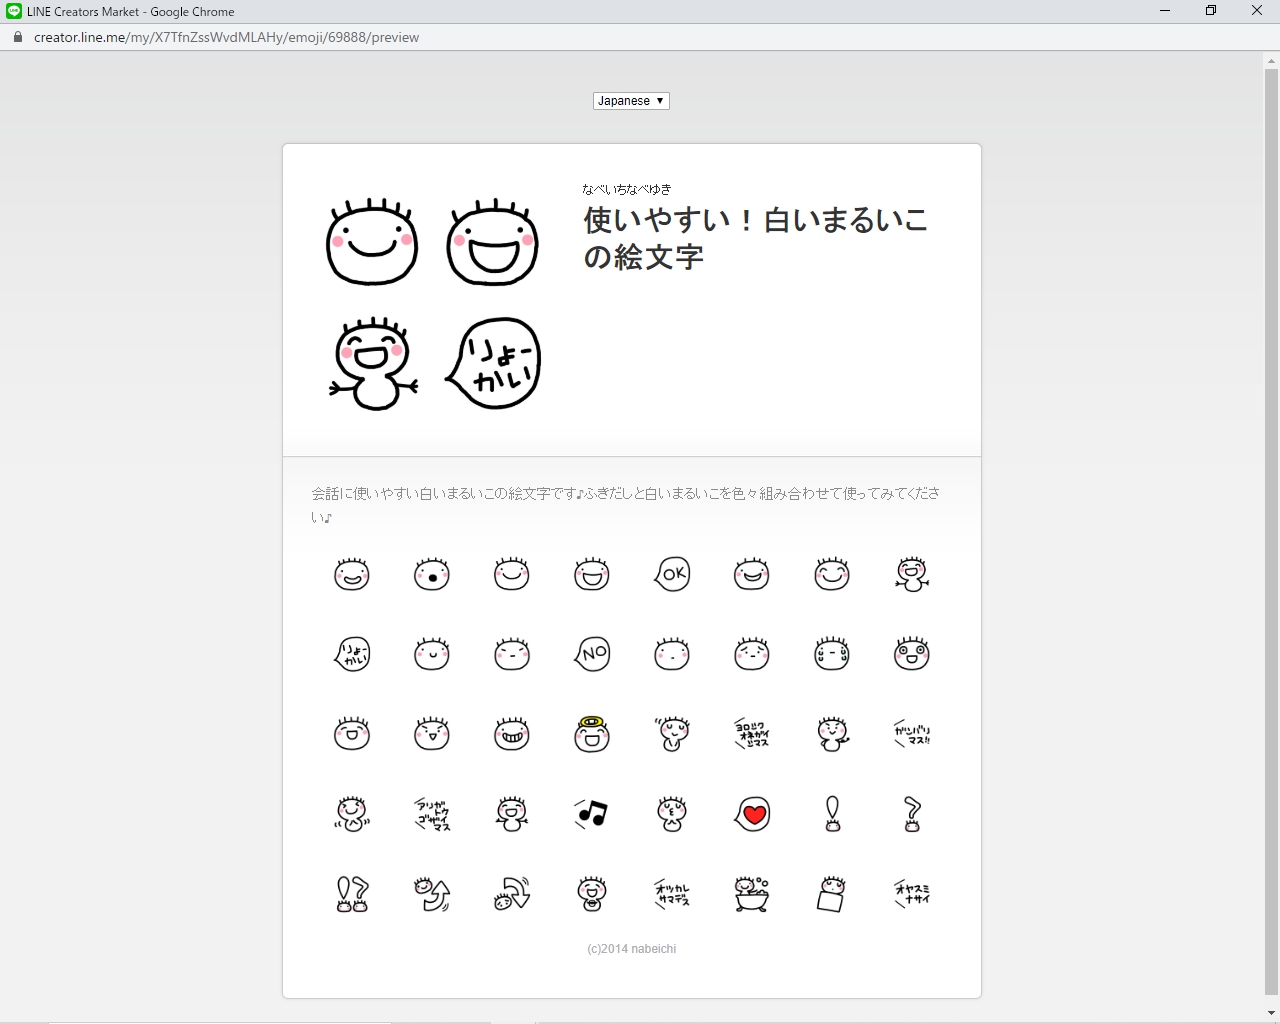Click the (c)2014 nabeichi copyright text

coord(632,949)
